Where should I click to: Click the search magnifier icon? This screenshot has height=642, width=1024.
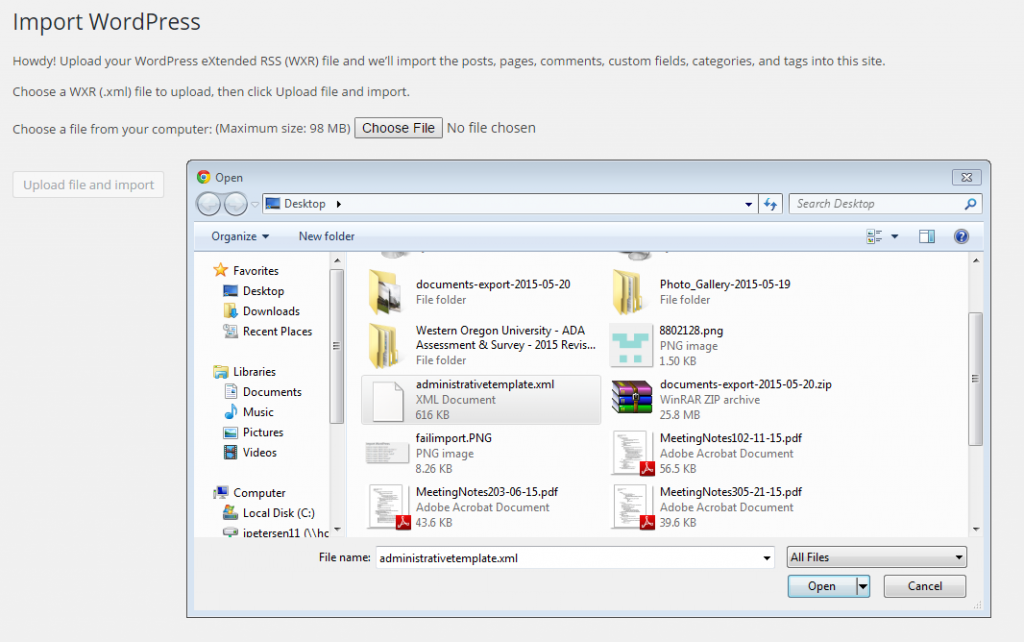[970, 204]
